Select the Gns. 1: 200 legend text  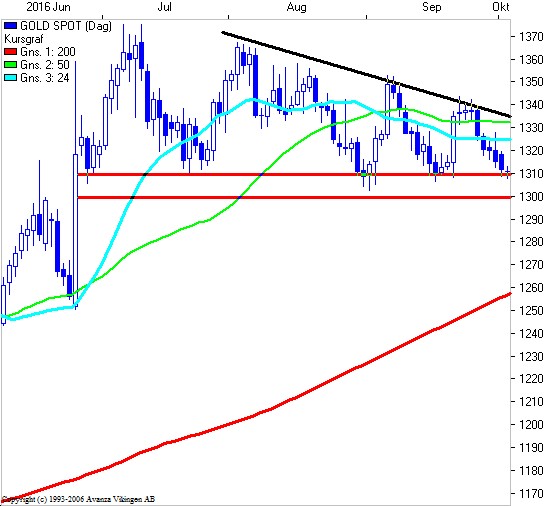[48, 52]
